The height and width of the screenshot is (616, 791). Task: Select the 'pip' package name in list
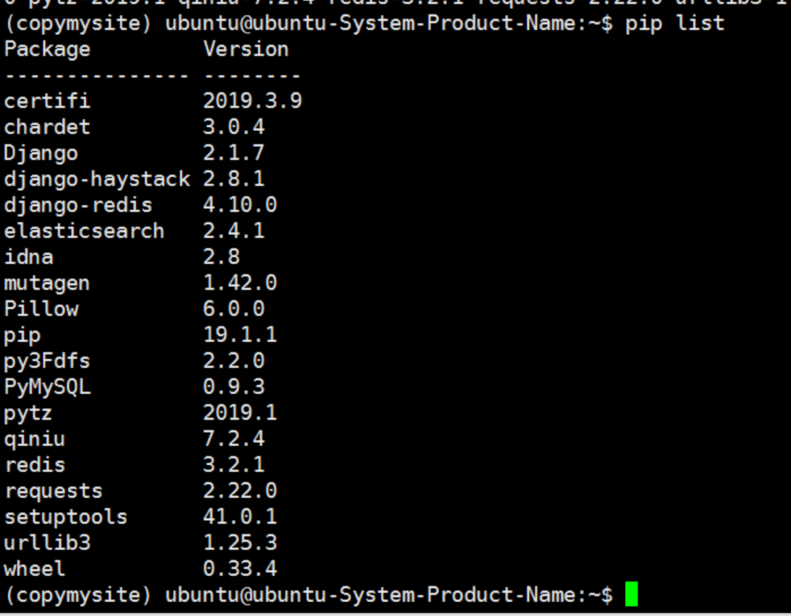(x=22, y=337)
